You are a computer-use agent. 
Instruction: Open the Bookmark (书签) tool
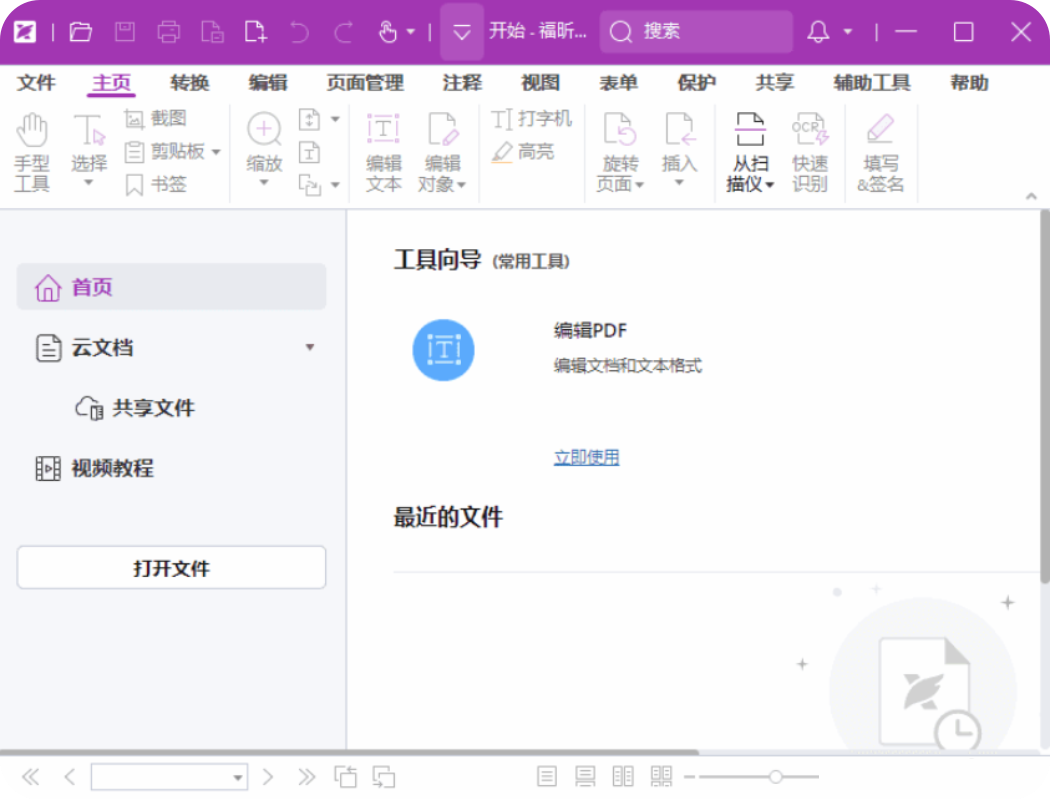(156, 184)
